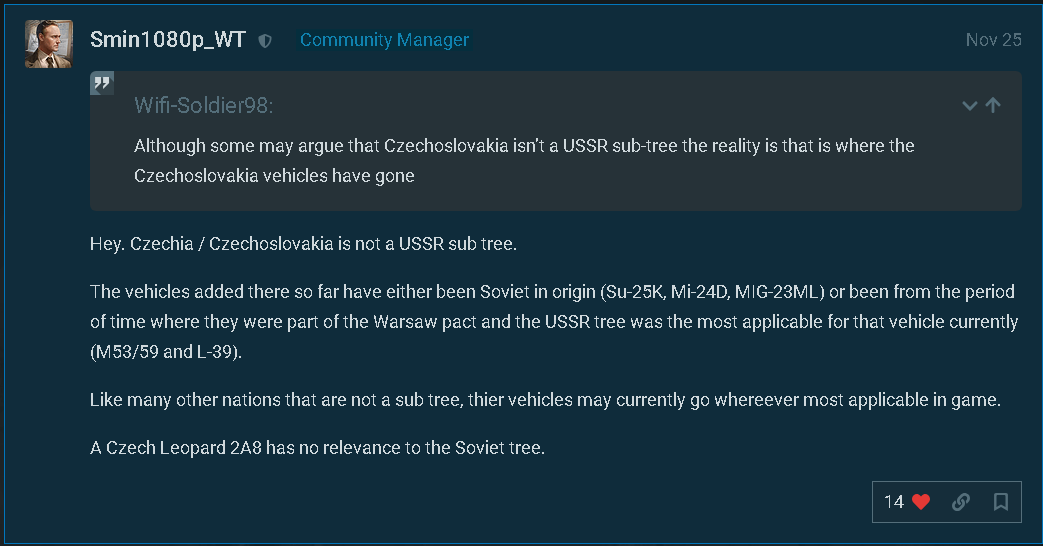Click the "Hey. Czechia / Czechoslovakia" sentence

[303, 244]
